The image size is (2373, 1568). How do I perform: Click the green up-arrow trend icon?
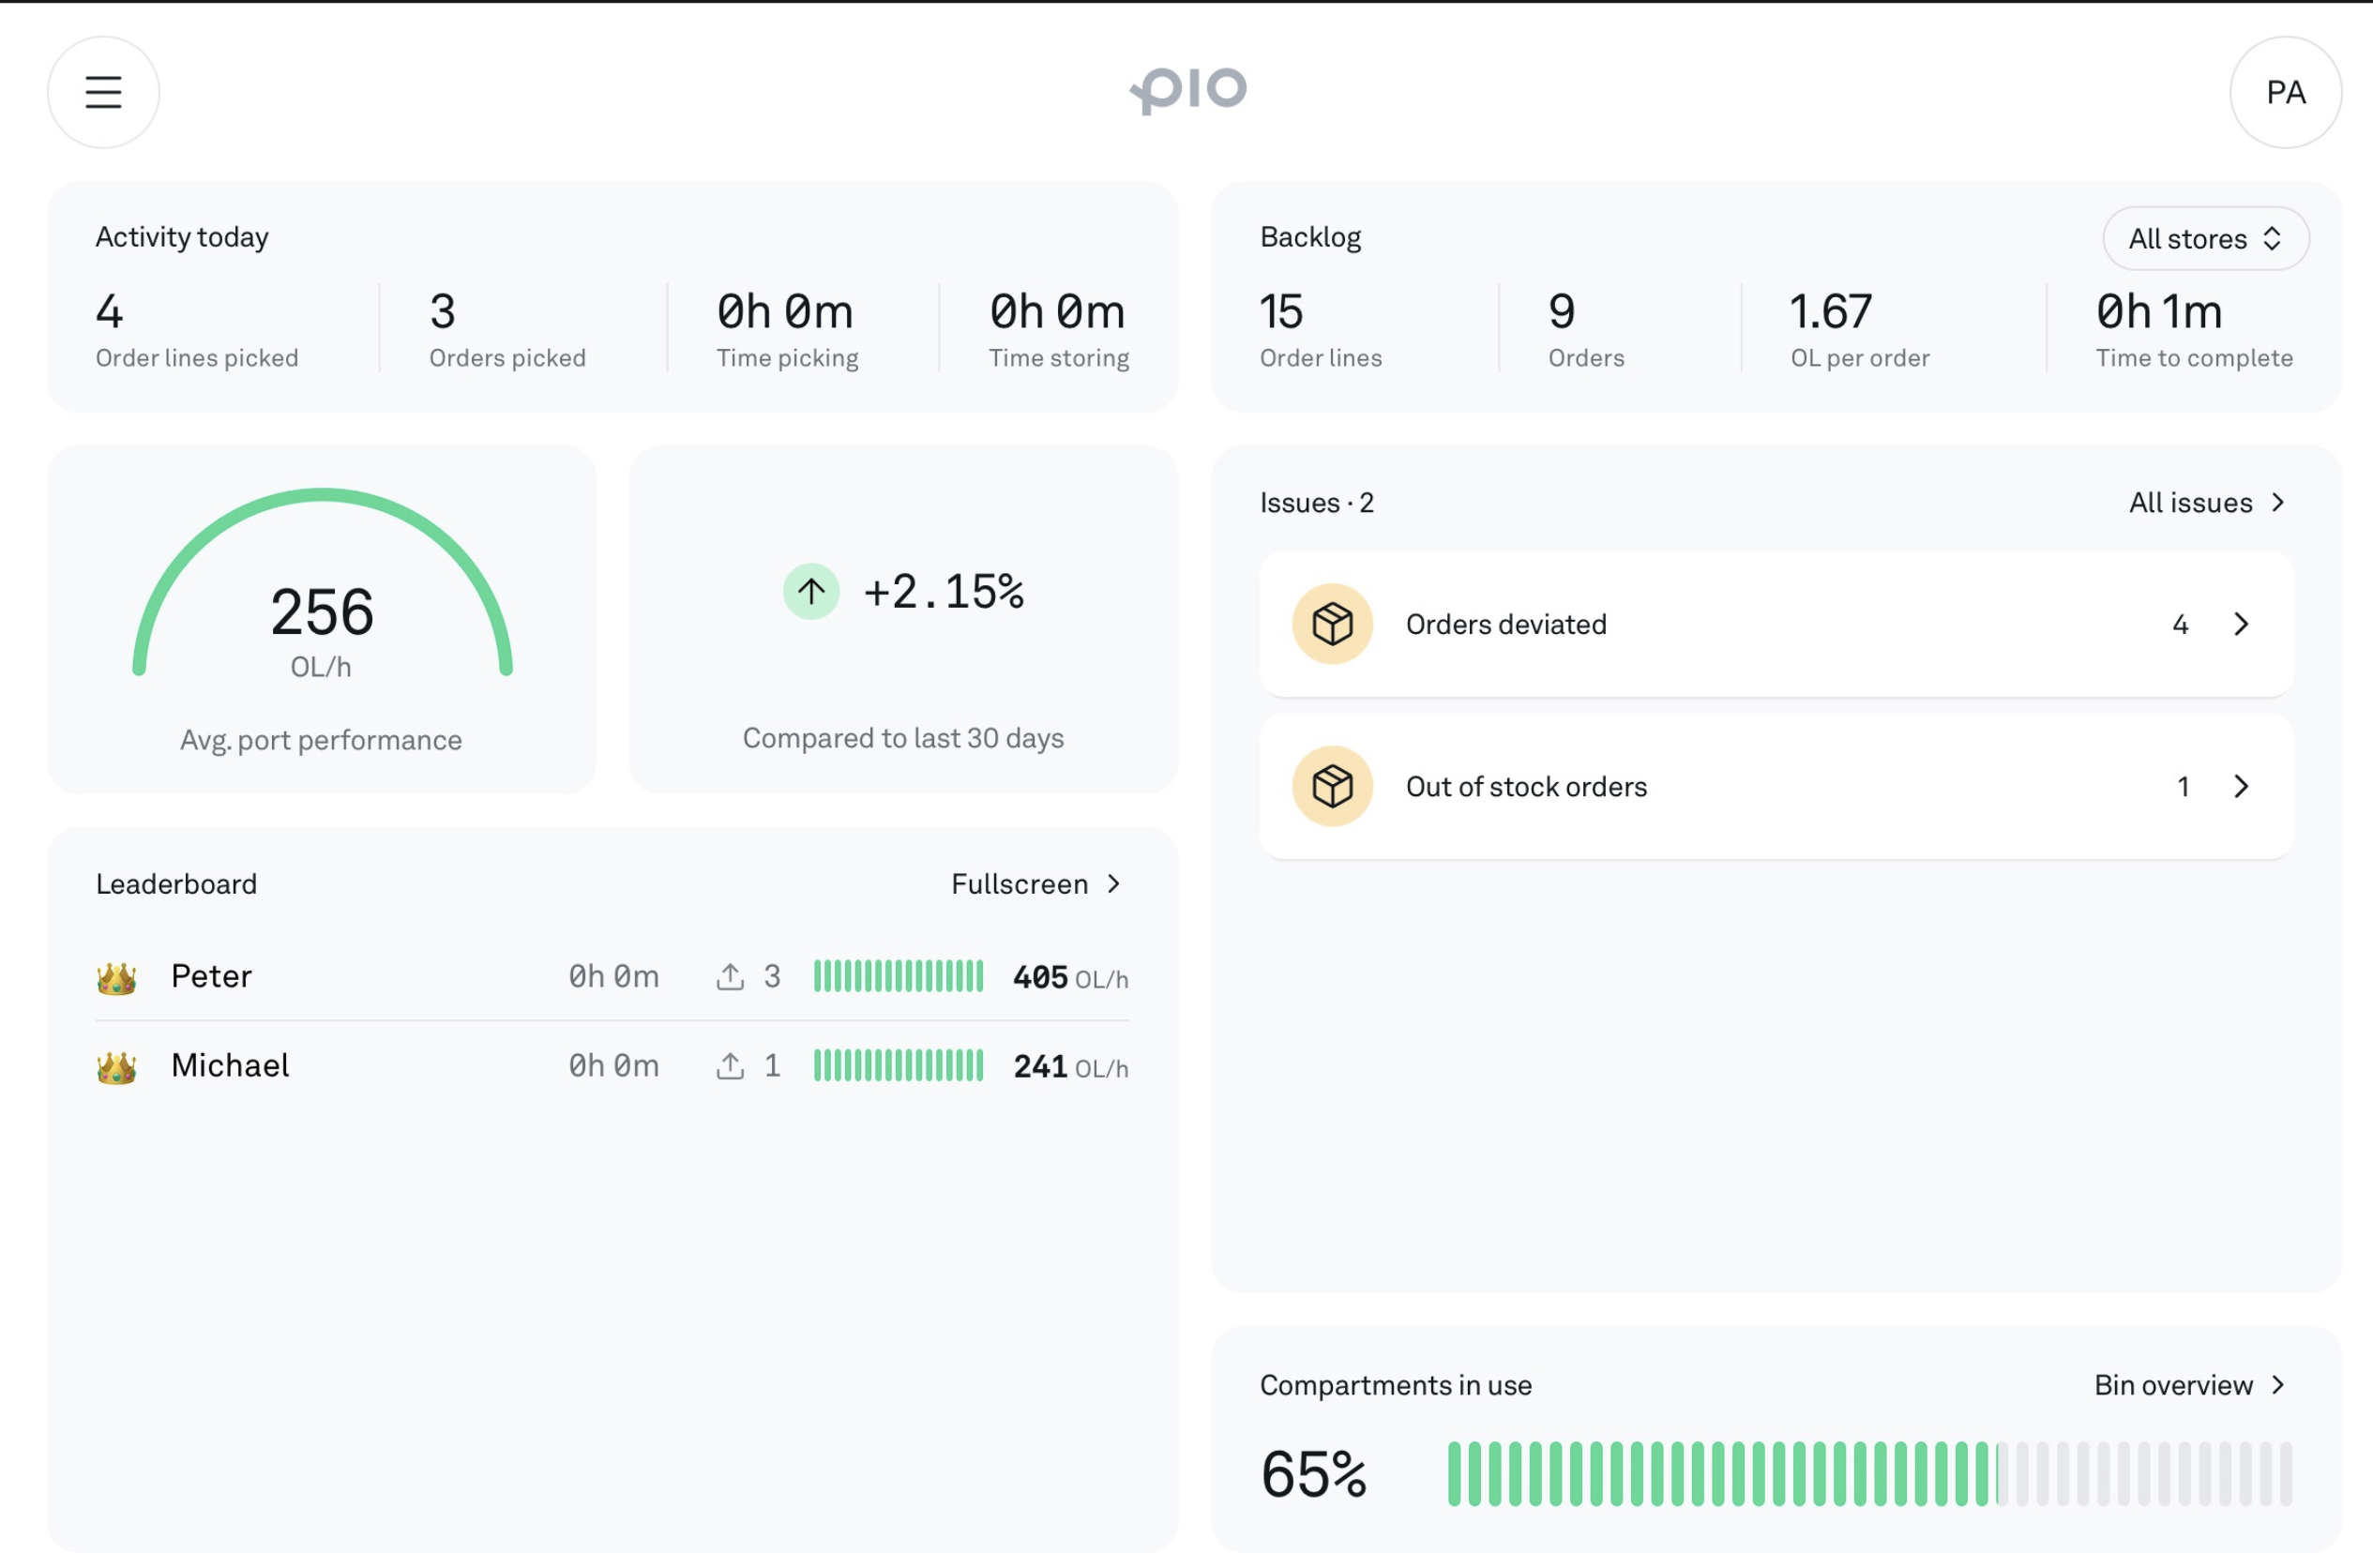point(811,592)
